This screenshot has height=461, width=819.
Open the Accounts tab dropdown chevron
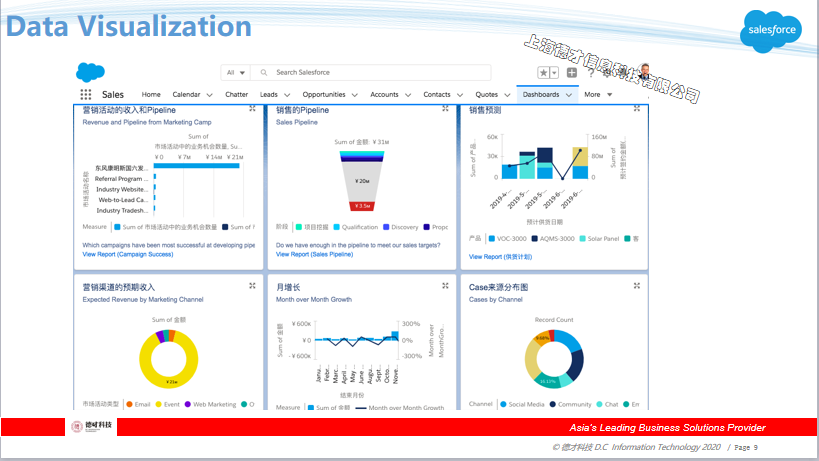tap(408, 95)
